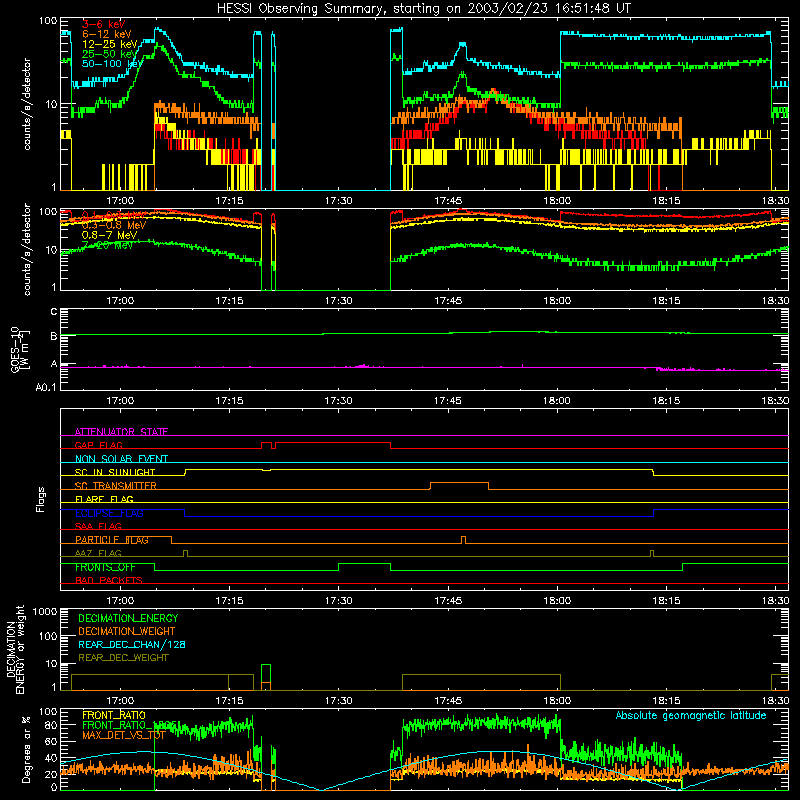Click the PARTICLE_FLAG label

click(112, 540)
